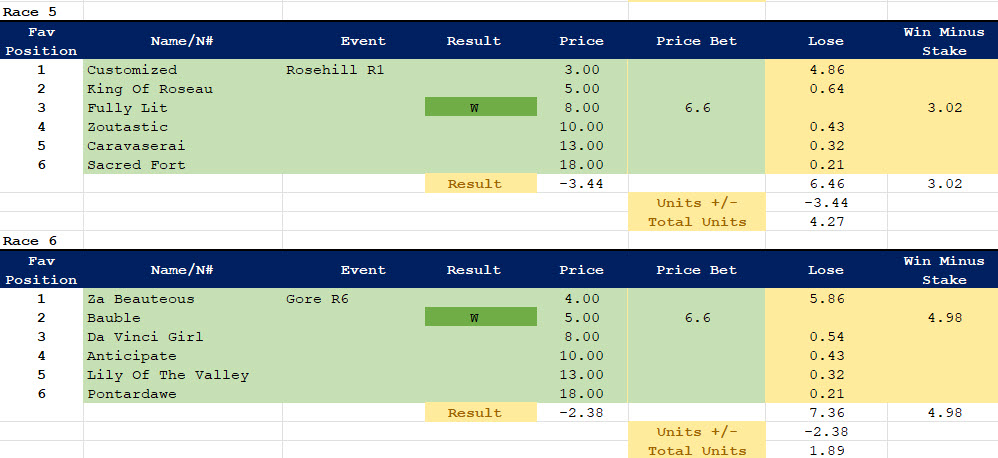Click the Zoutastic name cell

pyautogui.click(x=128, y=127)
